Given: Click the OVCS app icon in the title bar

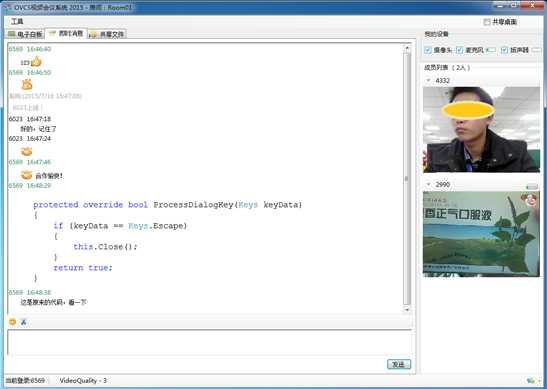Looking at the screenshot, I should coord(7,7).
